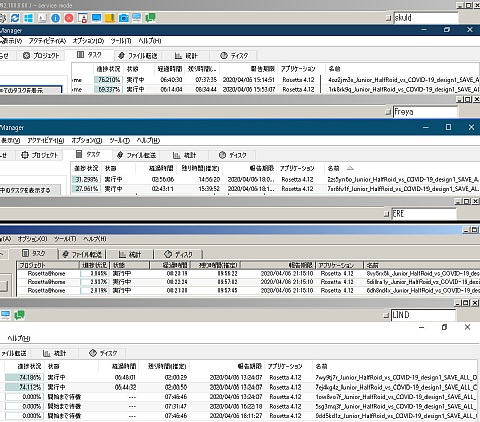Click the LIND name input field
The width and height of the screenshot is (480, 422).
pyautogui.click(x=423, y=315)
